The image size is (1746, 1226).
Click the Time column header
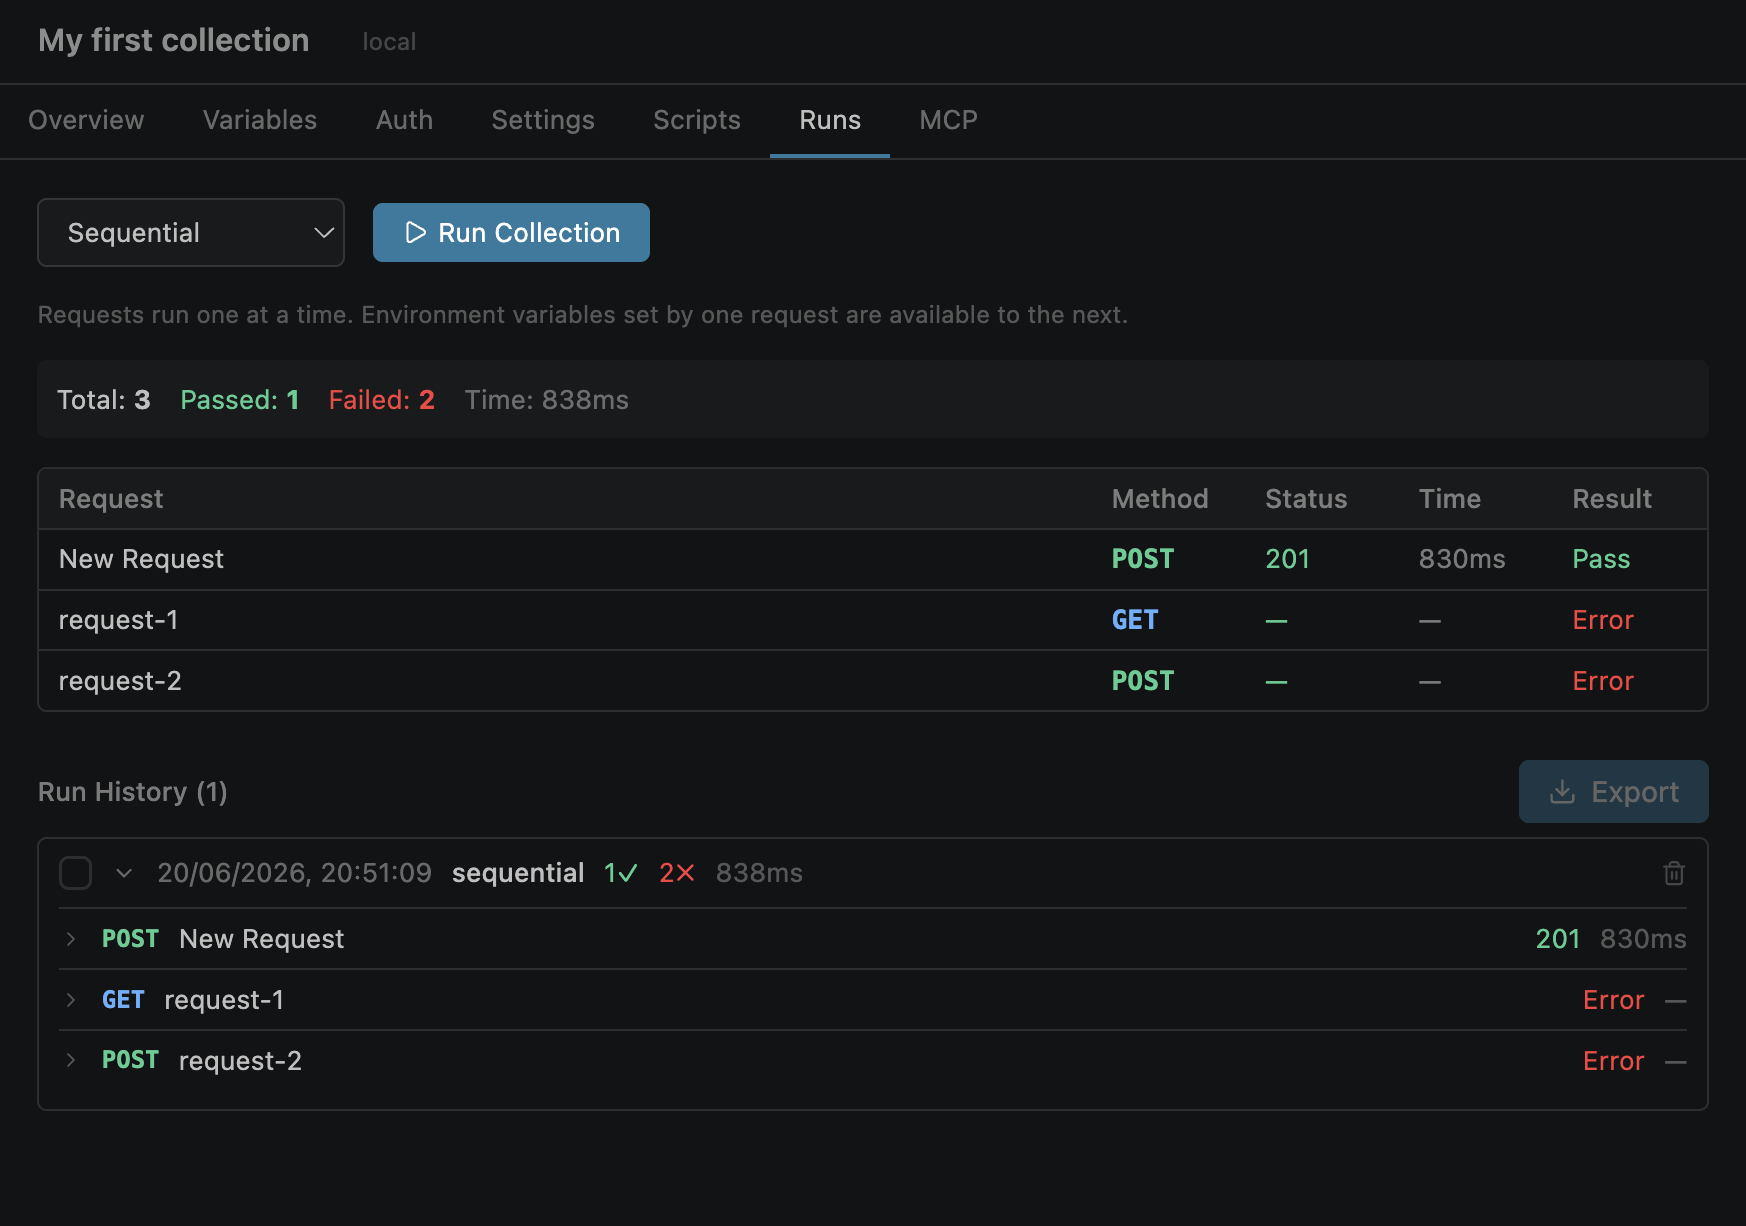tap(1450, 499)
